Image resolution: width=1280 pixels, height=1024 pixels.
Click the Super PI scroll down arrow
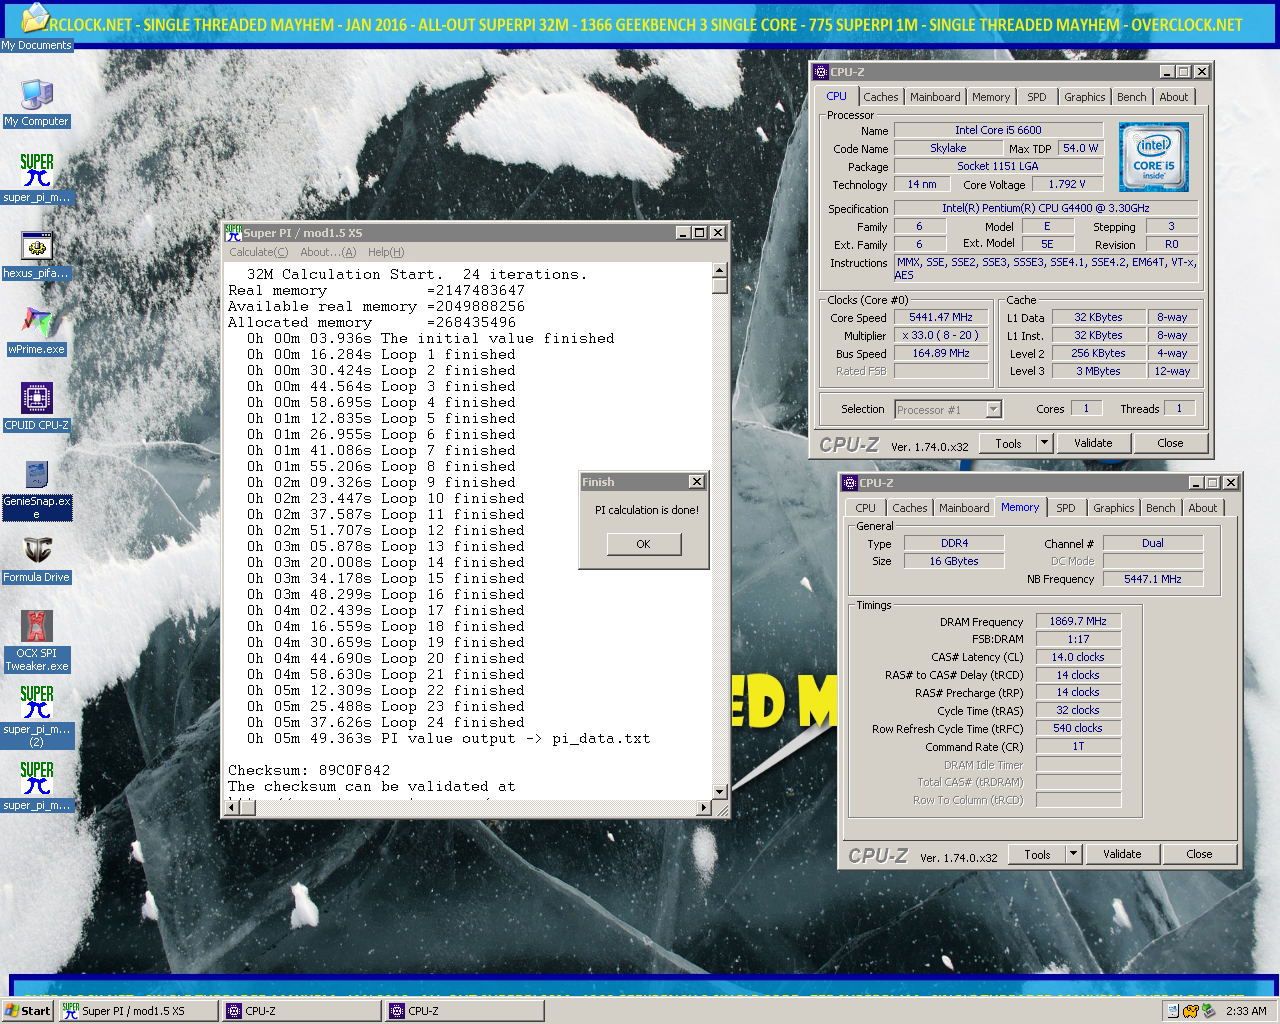coord(719,791)
